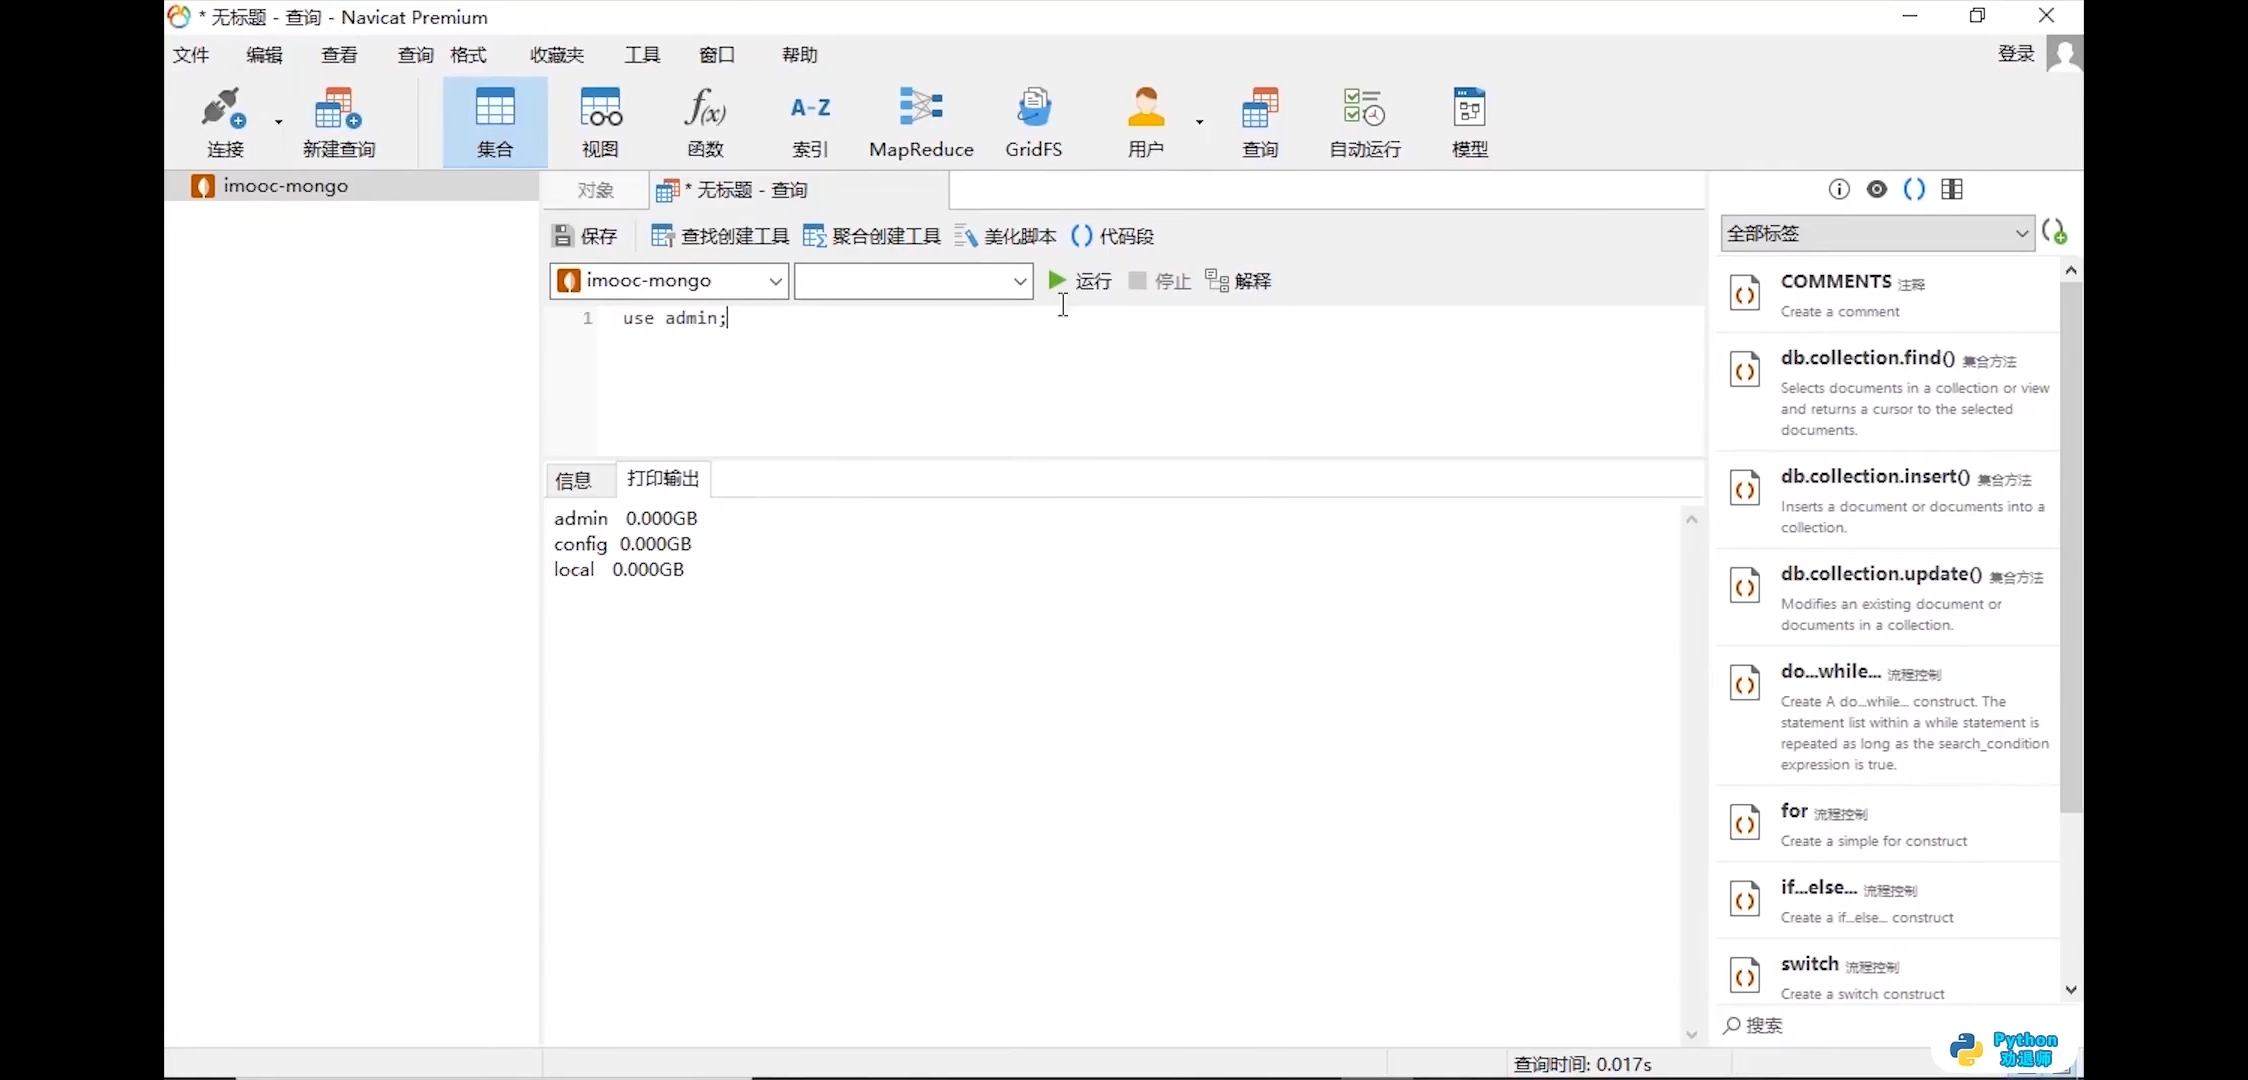Click the 美化脚本 beautify script button
The height and width of the screenshot is (1080, 2248).
click(1006, 236)
